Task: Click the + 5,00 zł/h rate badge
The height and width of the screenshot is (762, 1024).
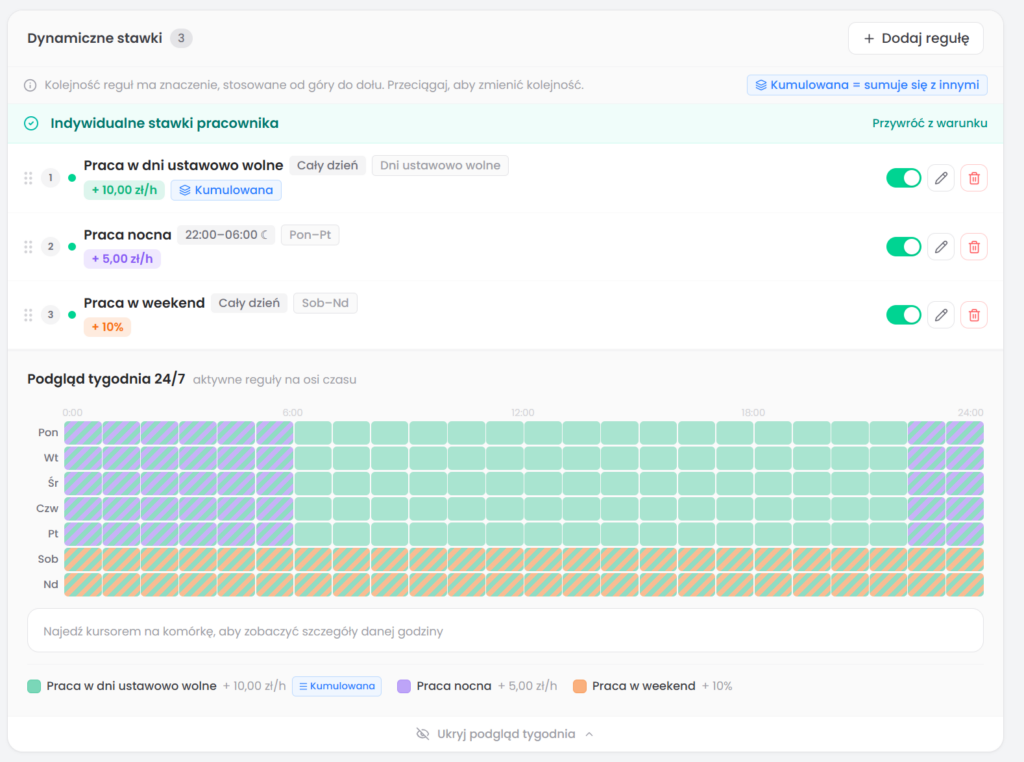Action: pos(122,259)
